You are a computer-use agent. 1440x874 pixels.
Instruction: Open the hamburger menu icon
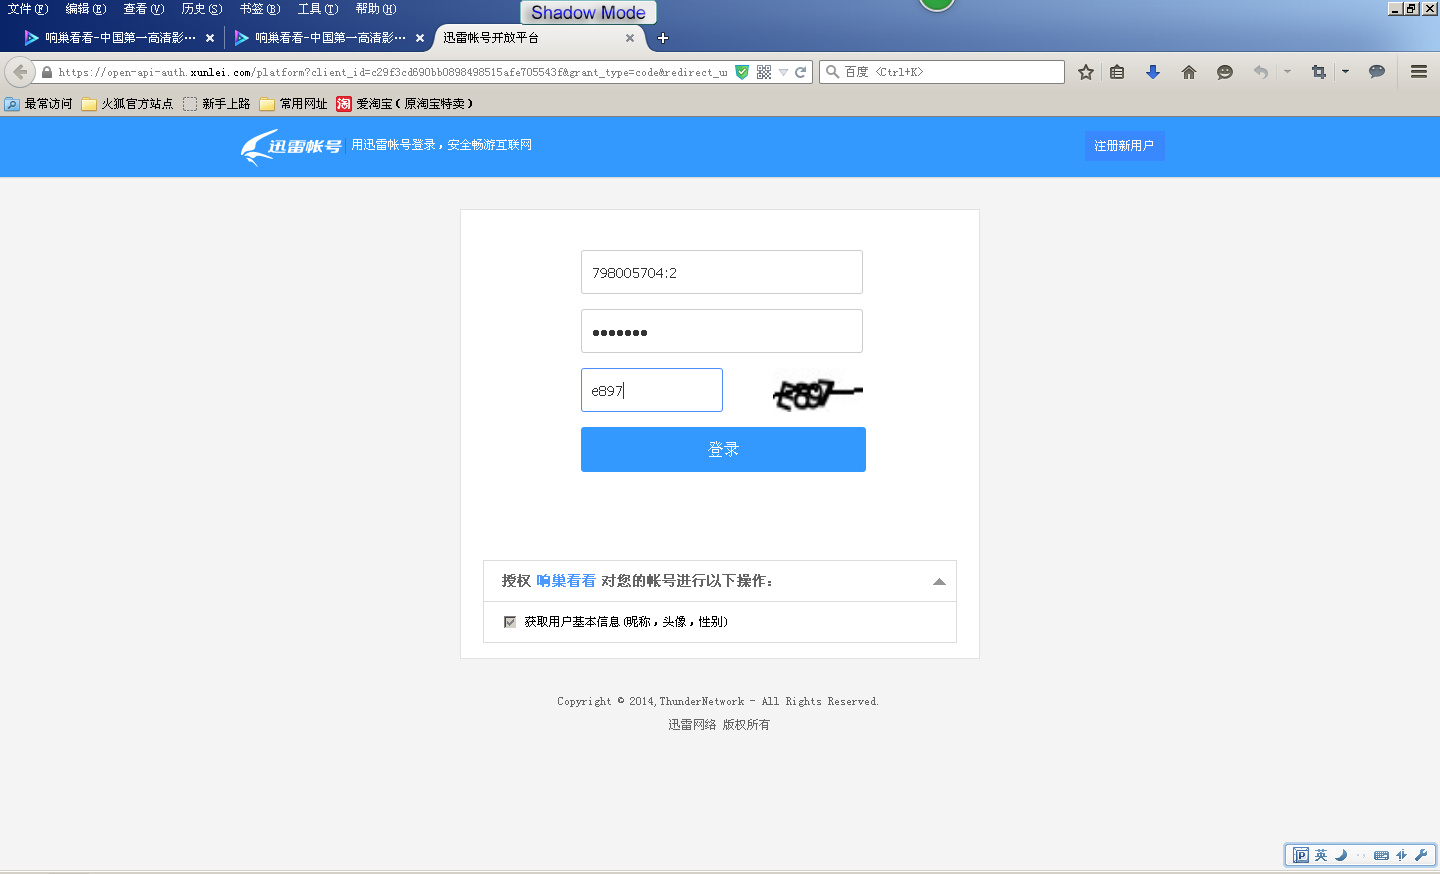(x=1419, y=72)
